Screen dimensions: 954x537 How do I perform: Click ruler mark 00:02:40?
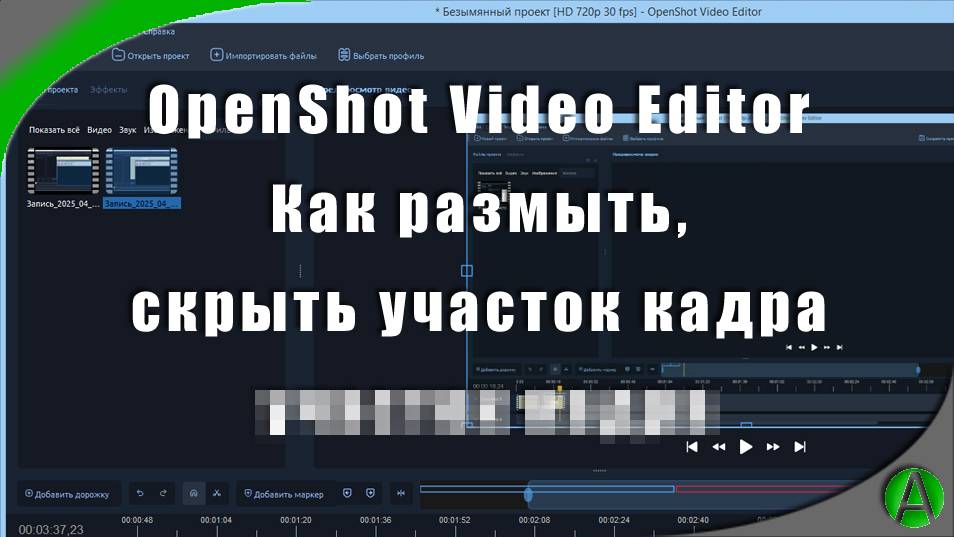pyautogui.click(x=693, y=521)
